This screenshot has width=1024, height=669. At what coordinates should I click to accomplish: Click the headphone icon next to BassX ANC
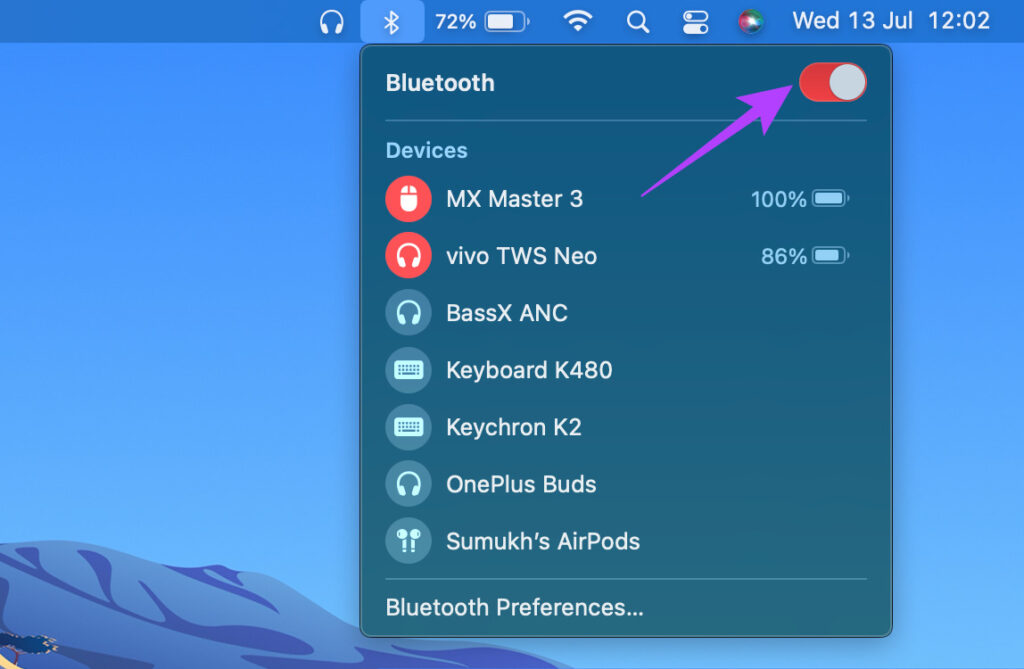[409, 312]
